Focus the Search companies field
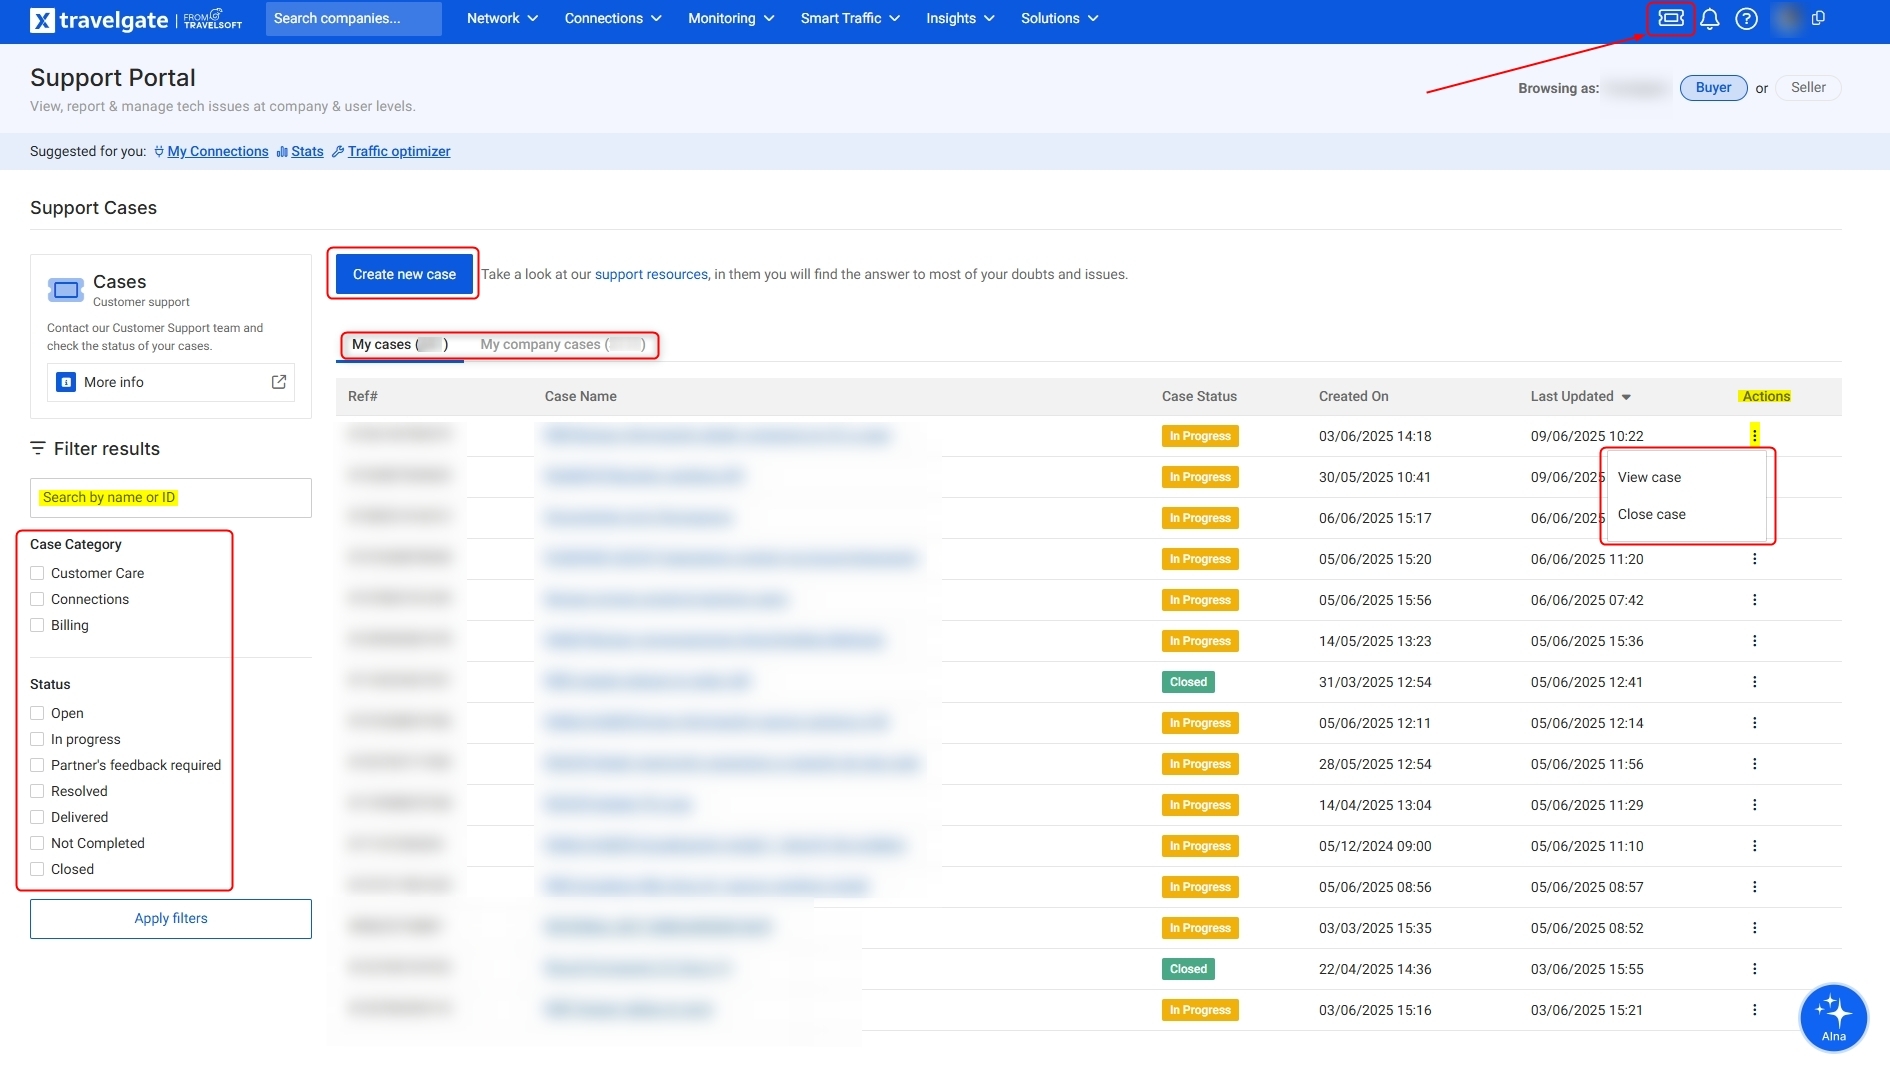The image size is (1890, 1066). (353, 18)
